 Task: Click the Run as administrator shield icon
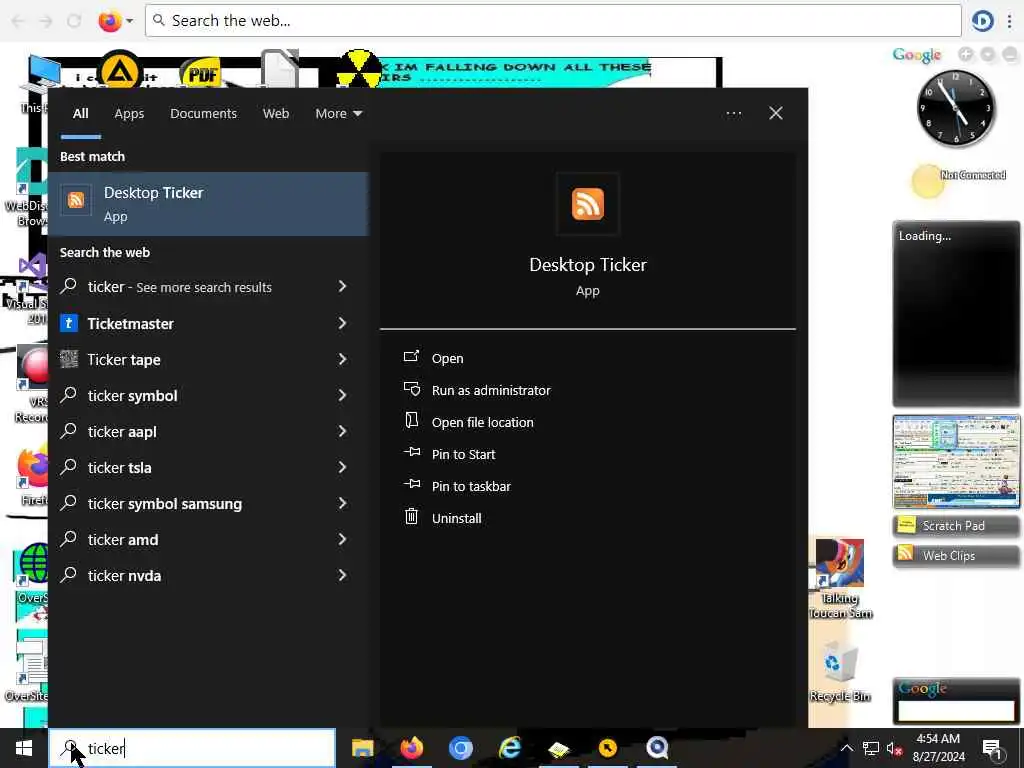411,389
